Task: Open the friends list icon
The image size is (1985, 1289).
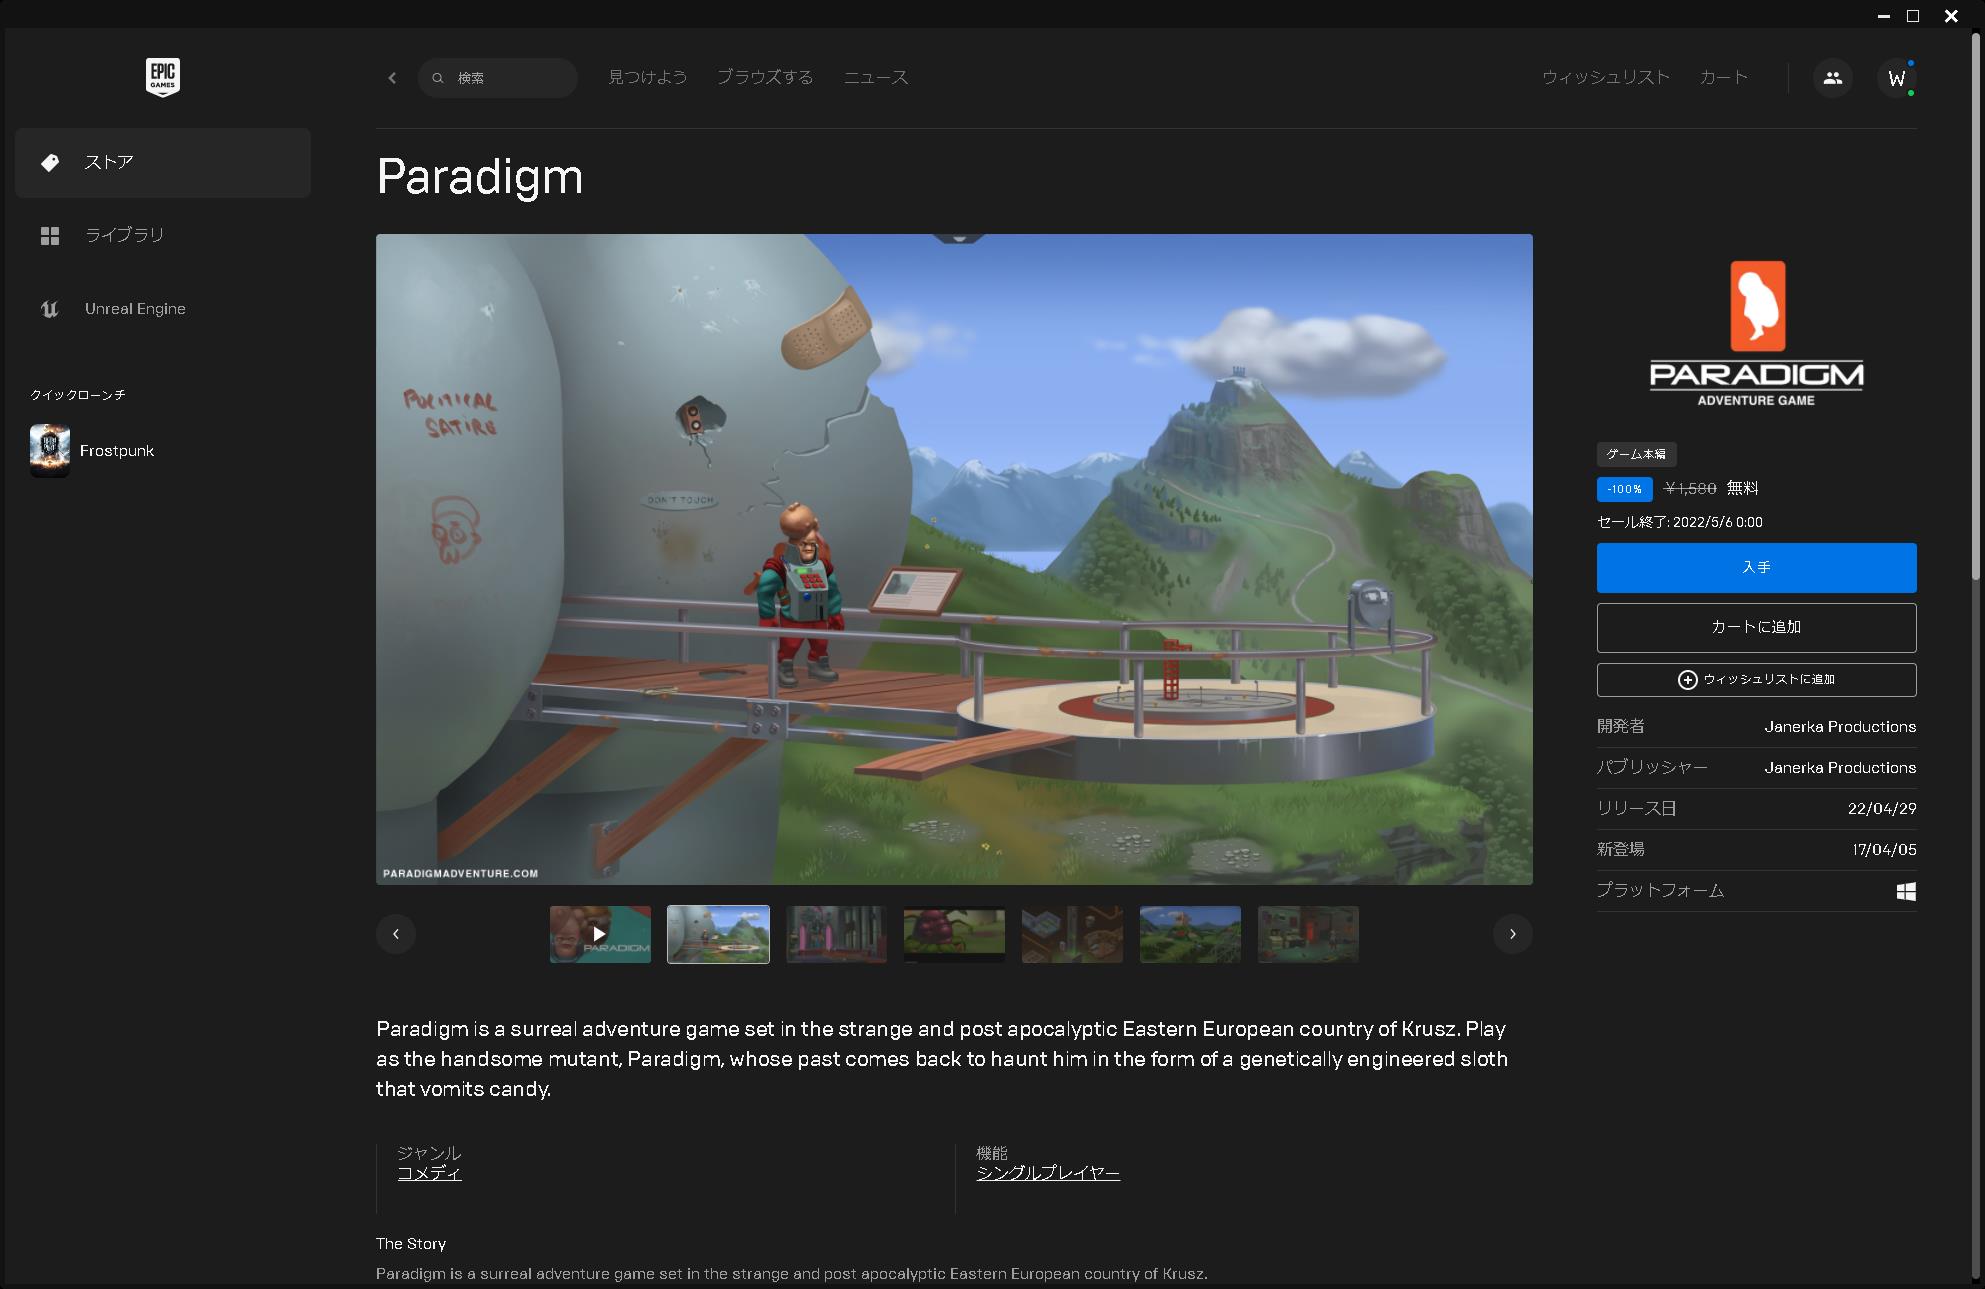Action: (x=1832, y=78)
